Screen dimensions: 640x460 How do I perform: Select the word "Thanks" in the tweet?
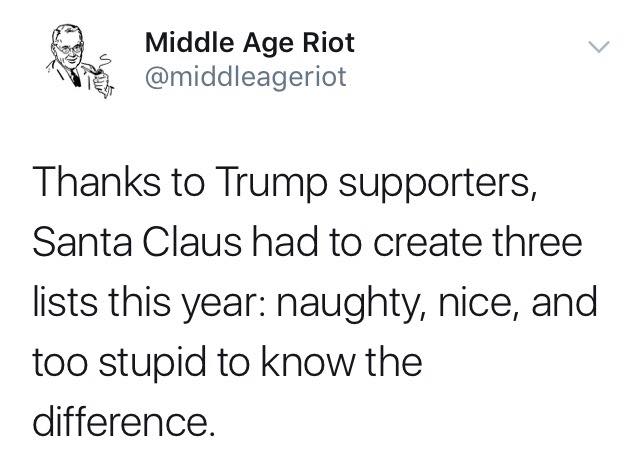coord(97,182)
